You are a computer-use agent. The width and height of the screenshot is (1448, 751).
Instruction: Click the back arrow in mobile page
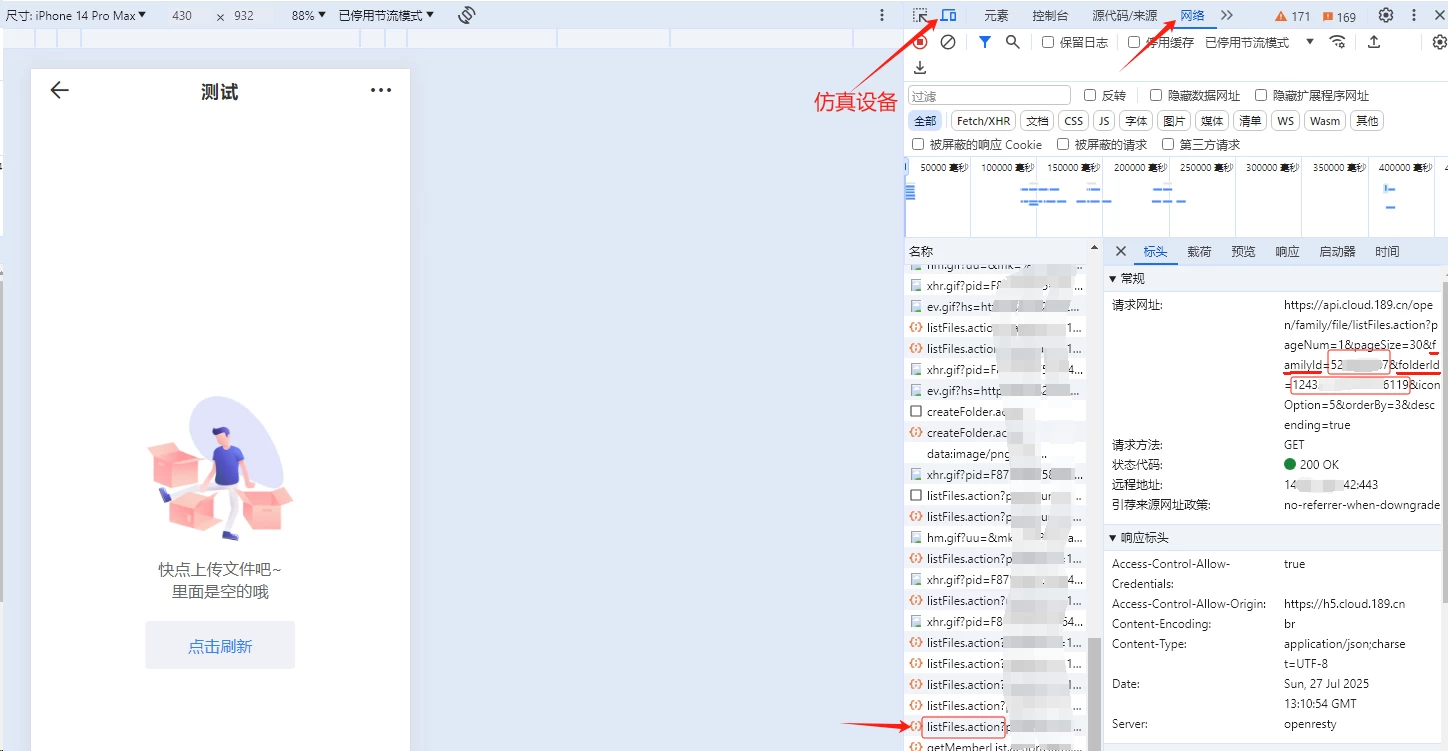tap(60, 90)
